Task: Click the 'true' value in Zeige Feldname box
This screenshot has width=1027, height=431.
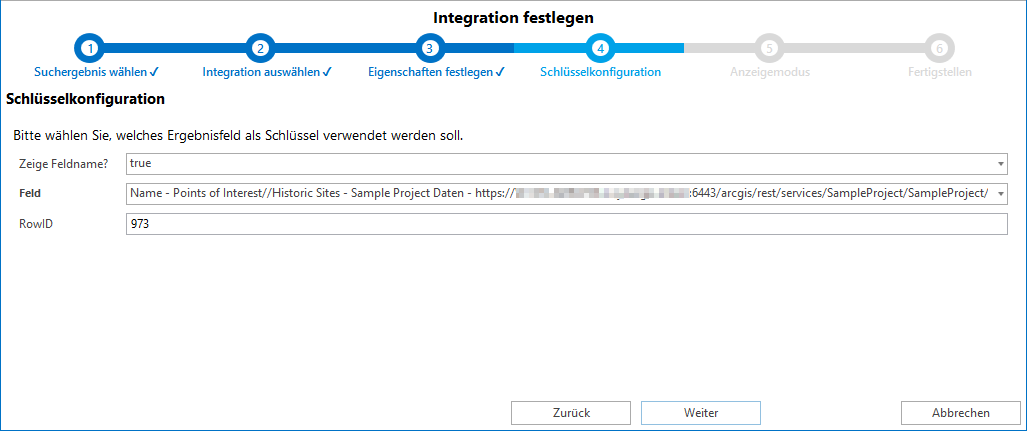Action: (x=140, y=163)
